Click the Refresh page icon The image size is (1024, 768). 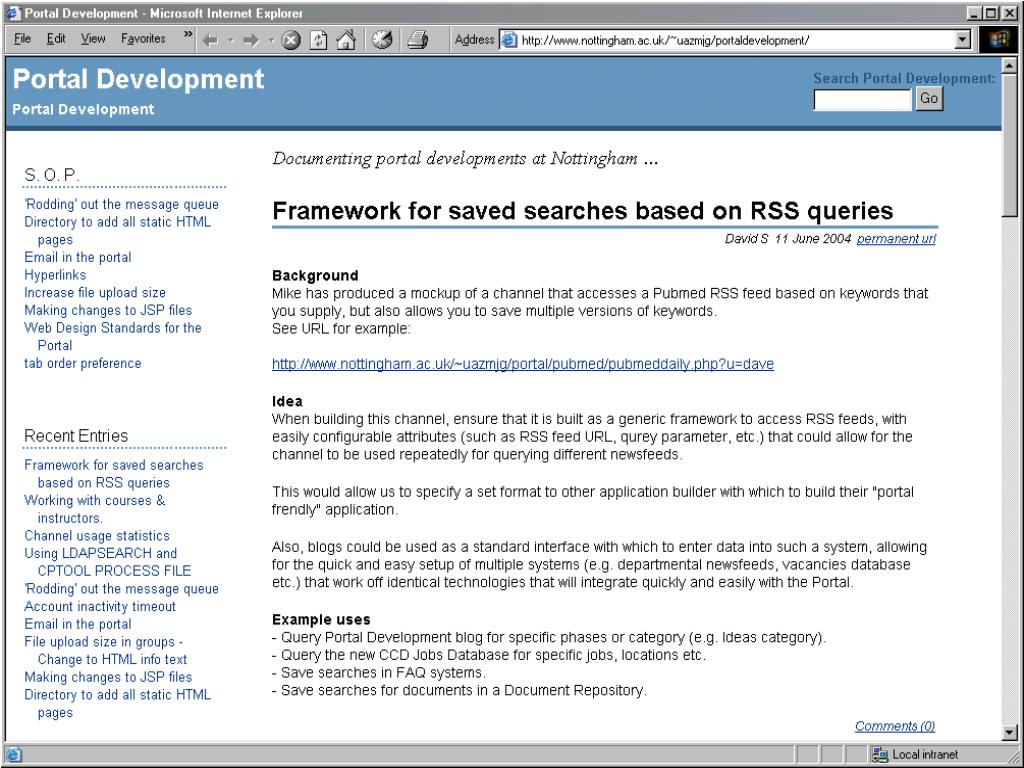click(318, 40)
